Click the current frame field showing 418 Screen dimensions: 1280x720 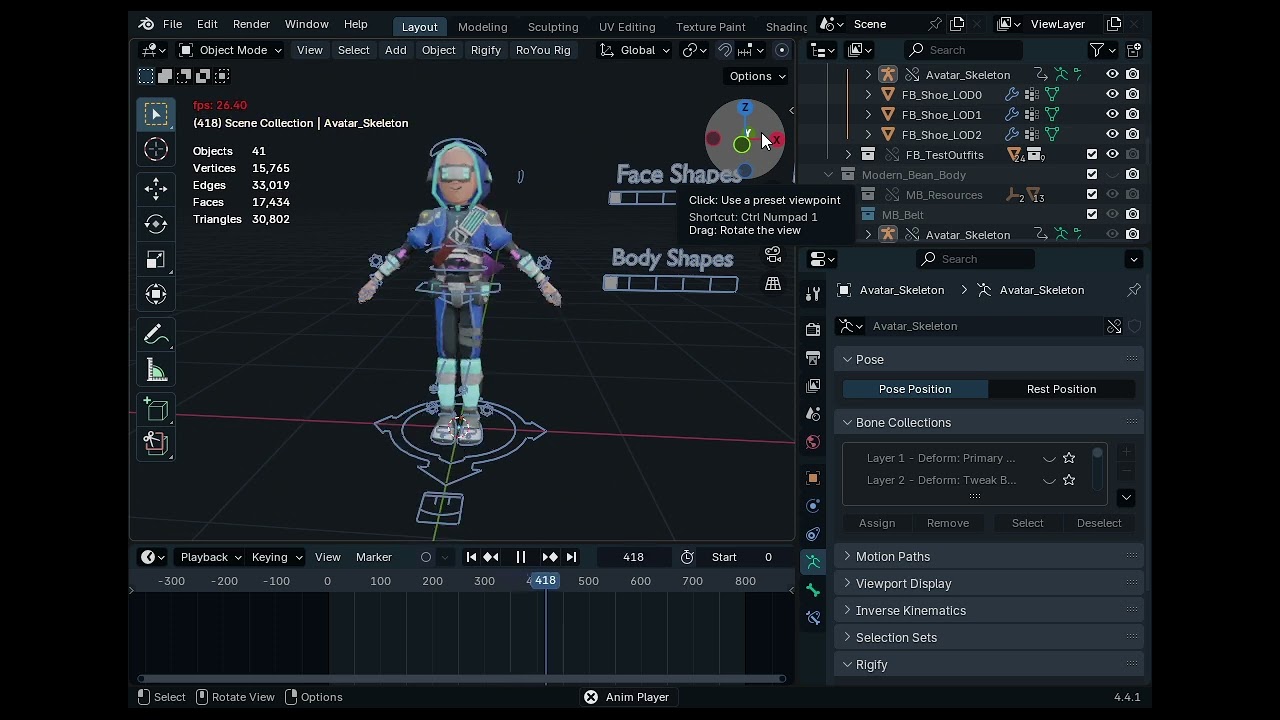pos(632,557)
